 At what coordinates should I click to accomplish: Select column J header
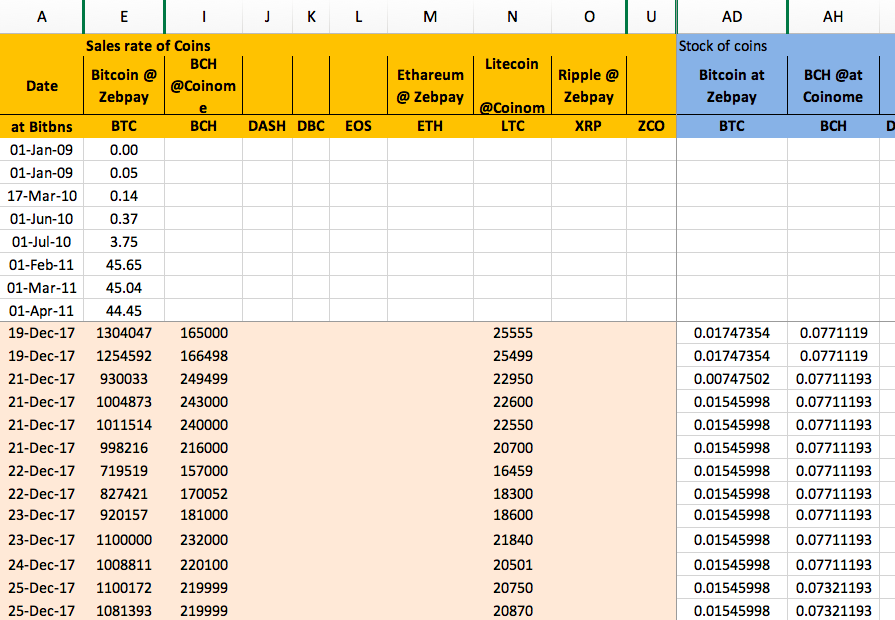coord(267,17)
